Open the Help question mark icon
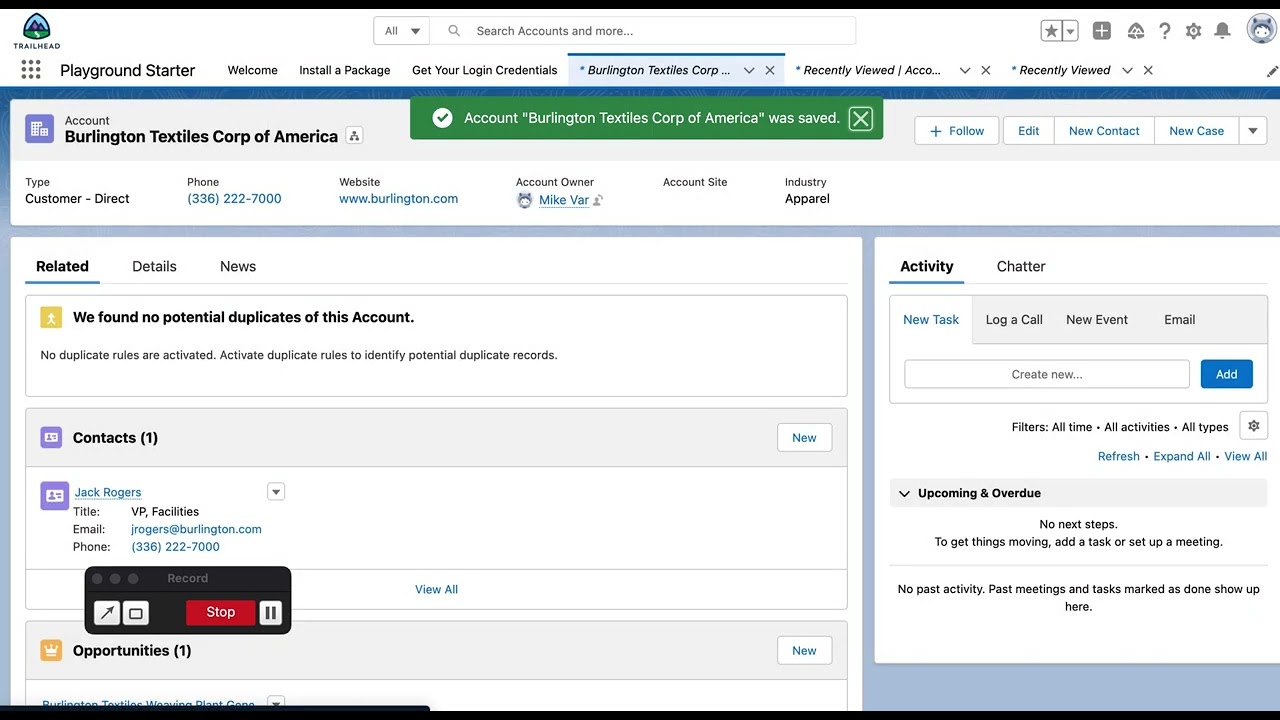This screenshot has height=720, width=1280. click(1164, 31)
